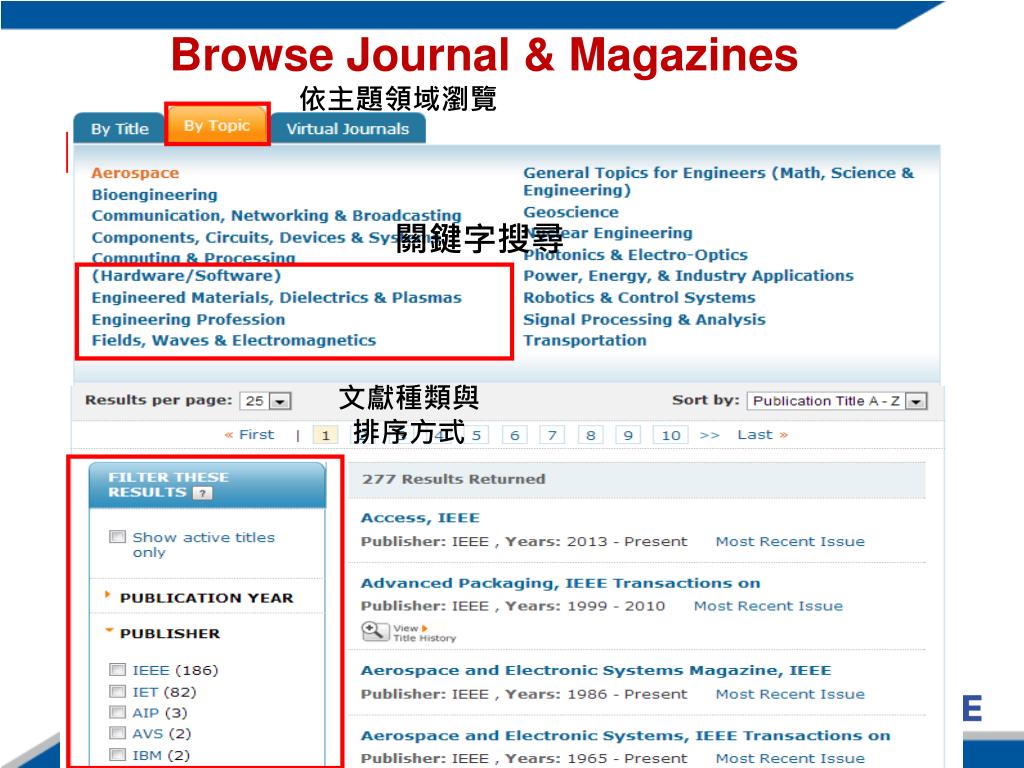
Task: Open Advanced Packaging, IEEE Transactions on
Action: (560, 583)
